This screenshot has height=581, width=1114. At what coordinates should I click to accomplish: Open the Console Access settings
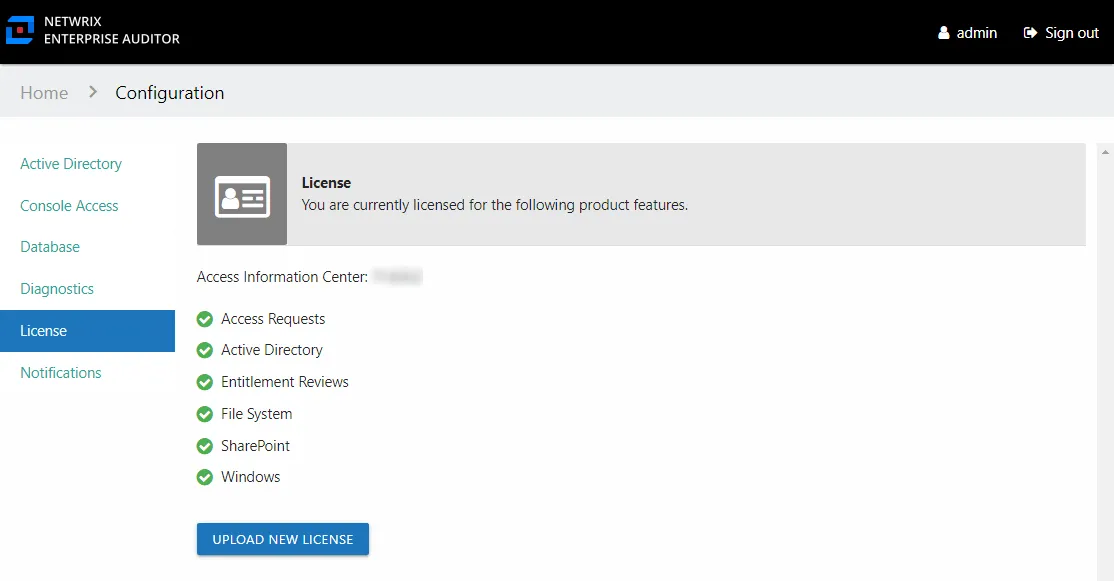(69, 206)
